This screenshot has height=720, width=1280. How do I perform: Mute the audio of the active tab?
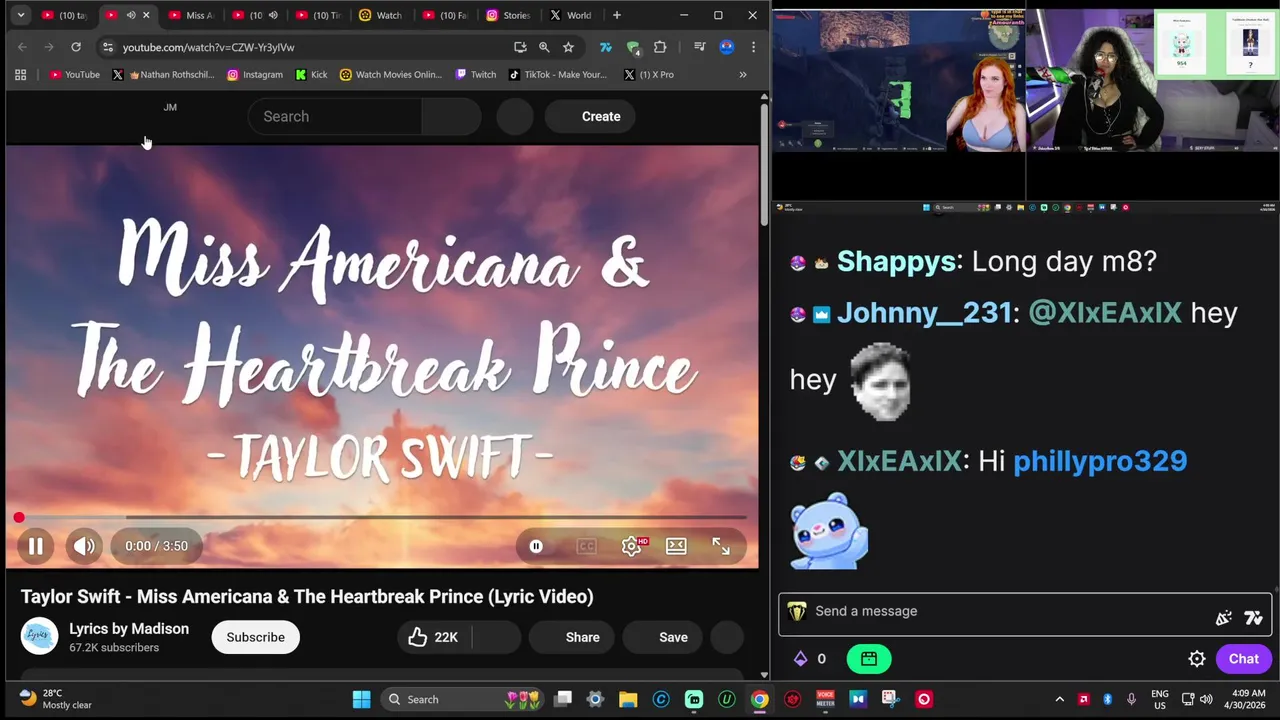pos(130,15)
